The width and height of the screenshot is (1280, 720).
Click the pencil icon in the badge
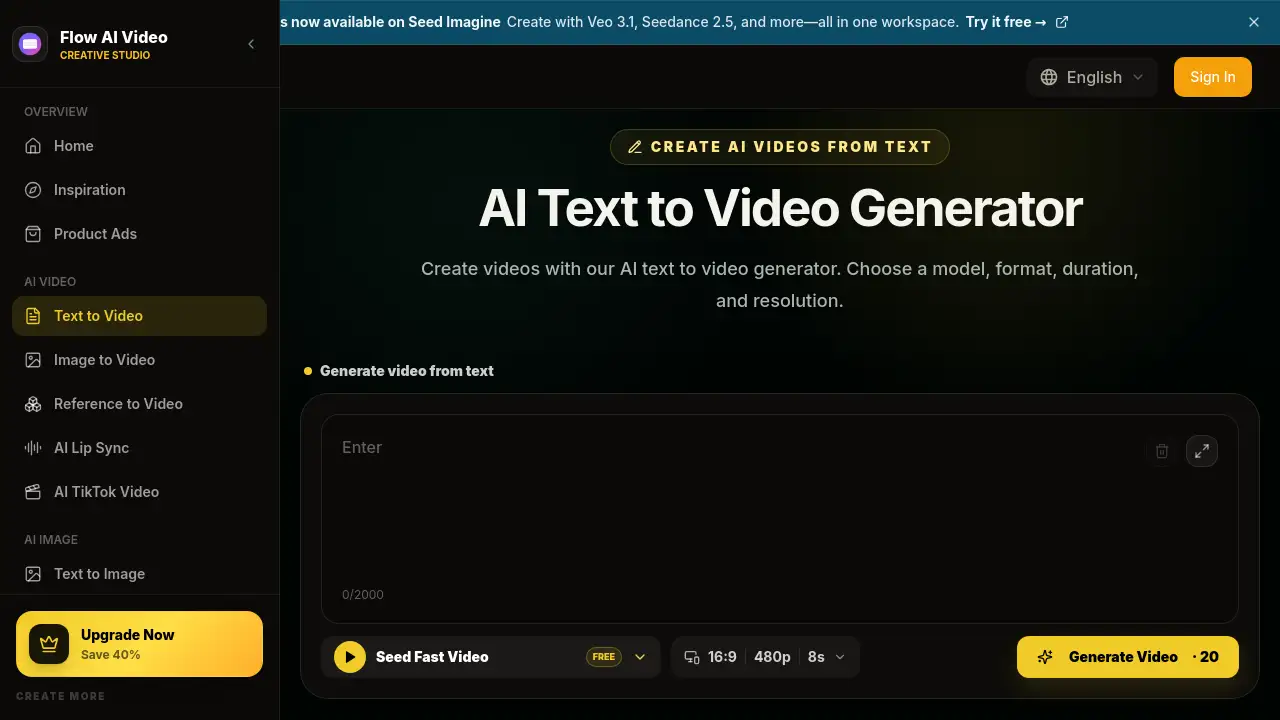[635, 147]
